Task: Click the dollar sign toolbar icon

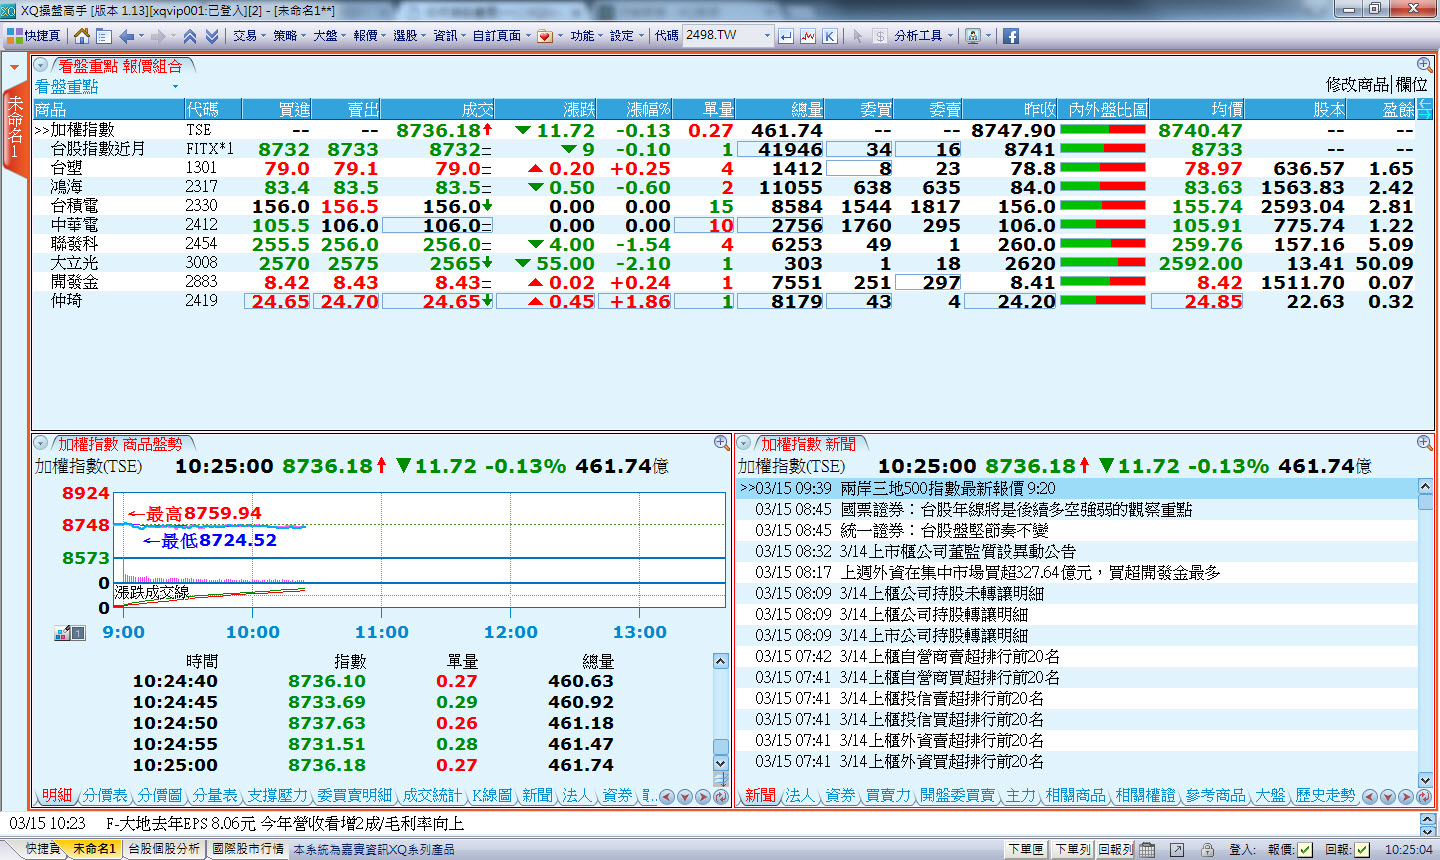Action: (x=880, y=36)
